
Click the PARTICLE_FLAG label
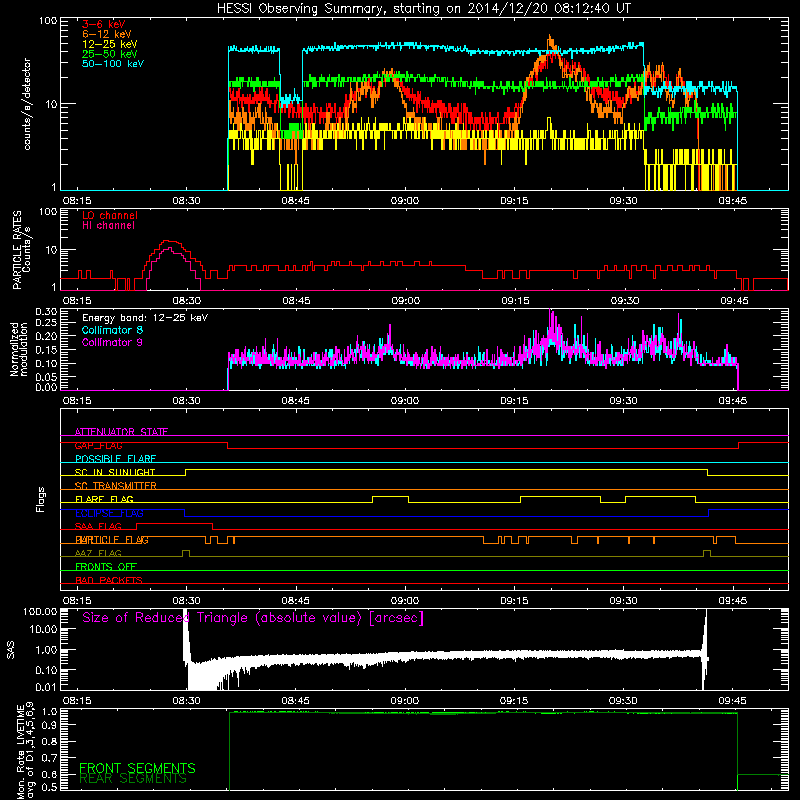pyautogui.click(x=112, y=540)
